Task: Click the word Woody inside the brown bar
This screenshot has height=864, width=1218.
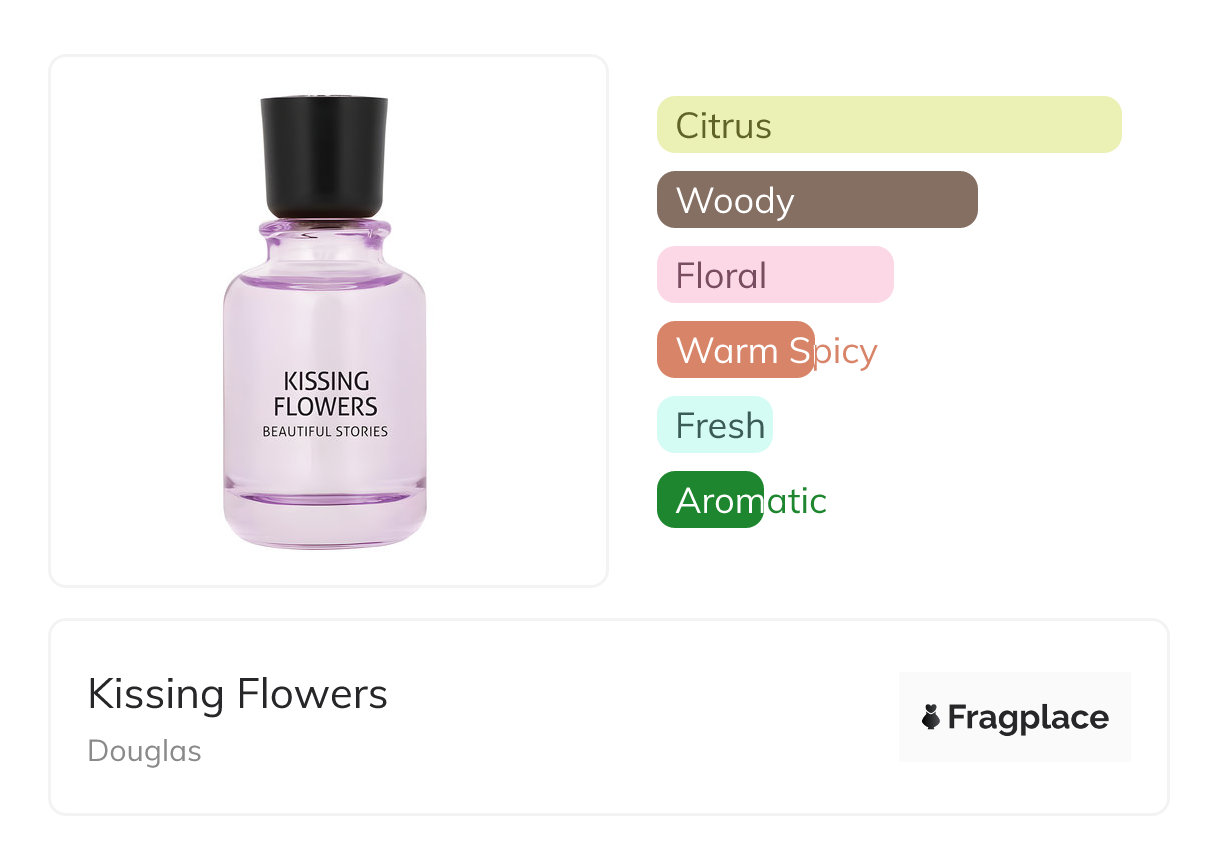Action: 735,201
